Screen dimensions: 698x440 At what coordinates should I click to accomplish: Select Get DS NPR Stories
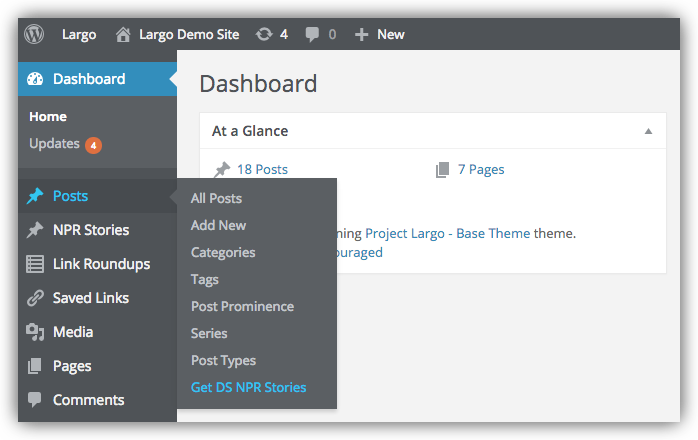pyautogui.click(x=248, y=387)
